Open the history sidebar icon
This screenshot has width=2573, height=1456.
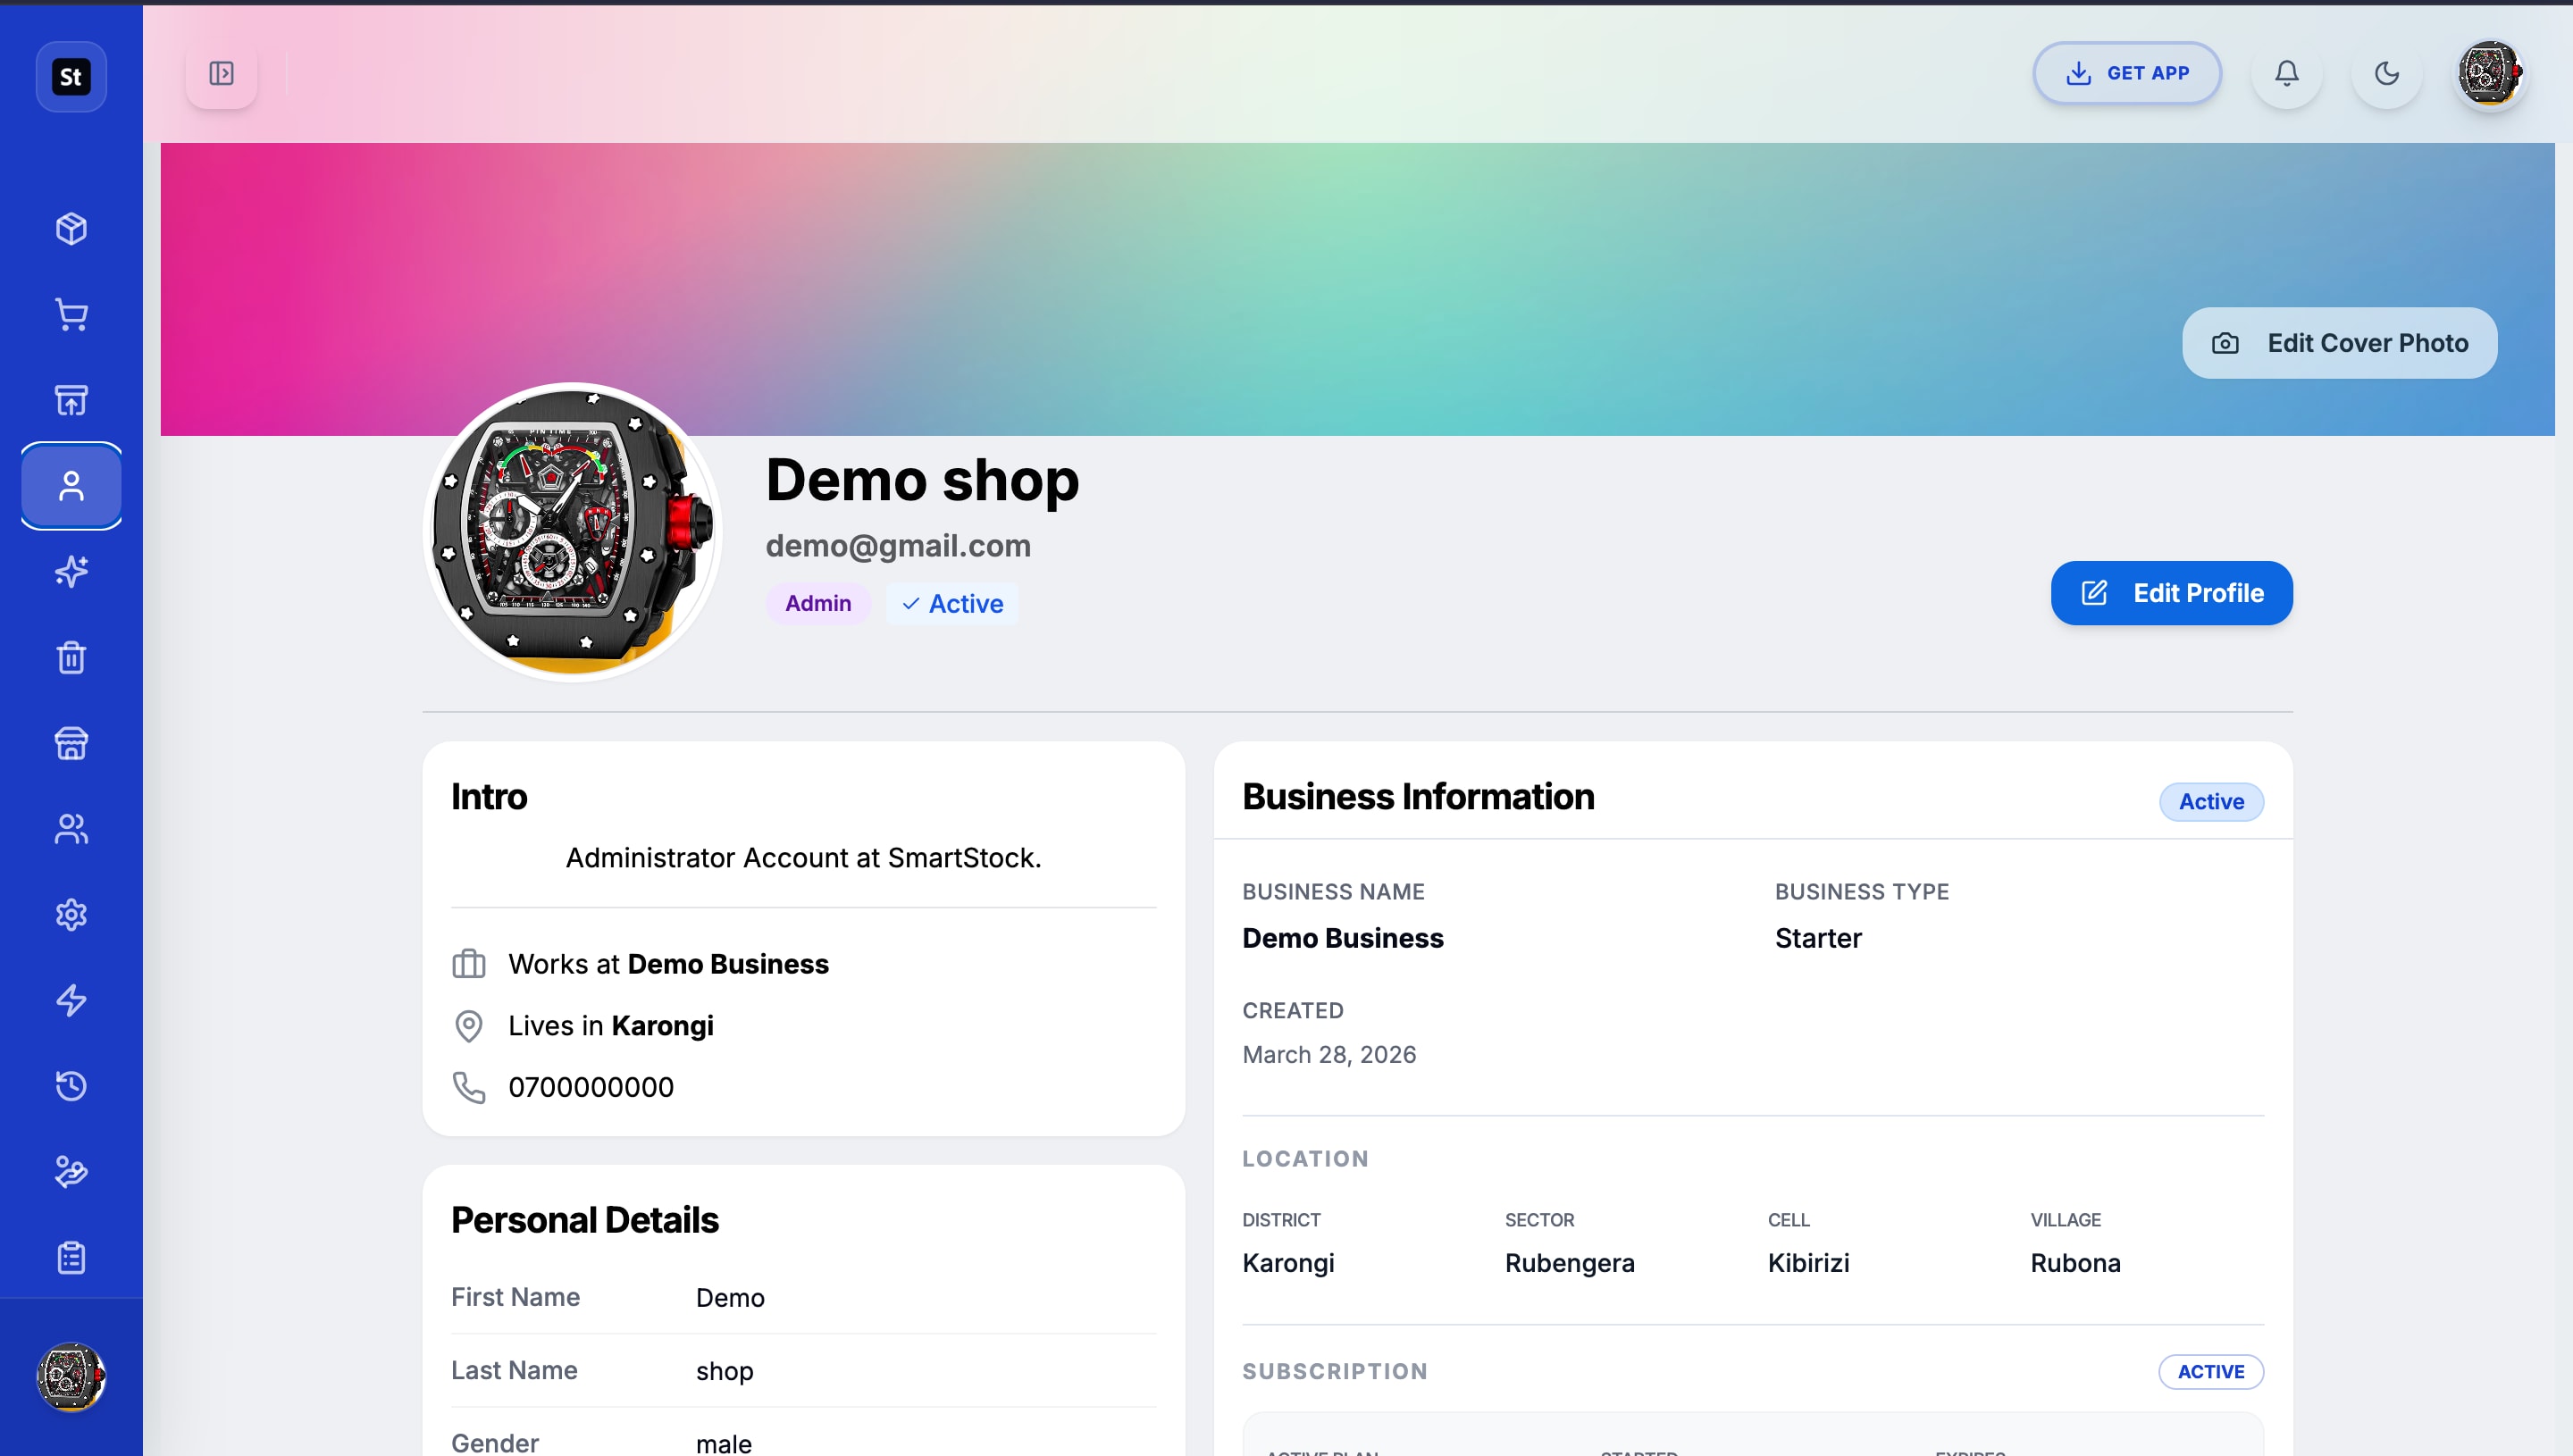click(71, 1086)
